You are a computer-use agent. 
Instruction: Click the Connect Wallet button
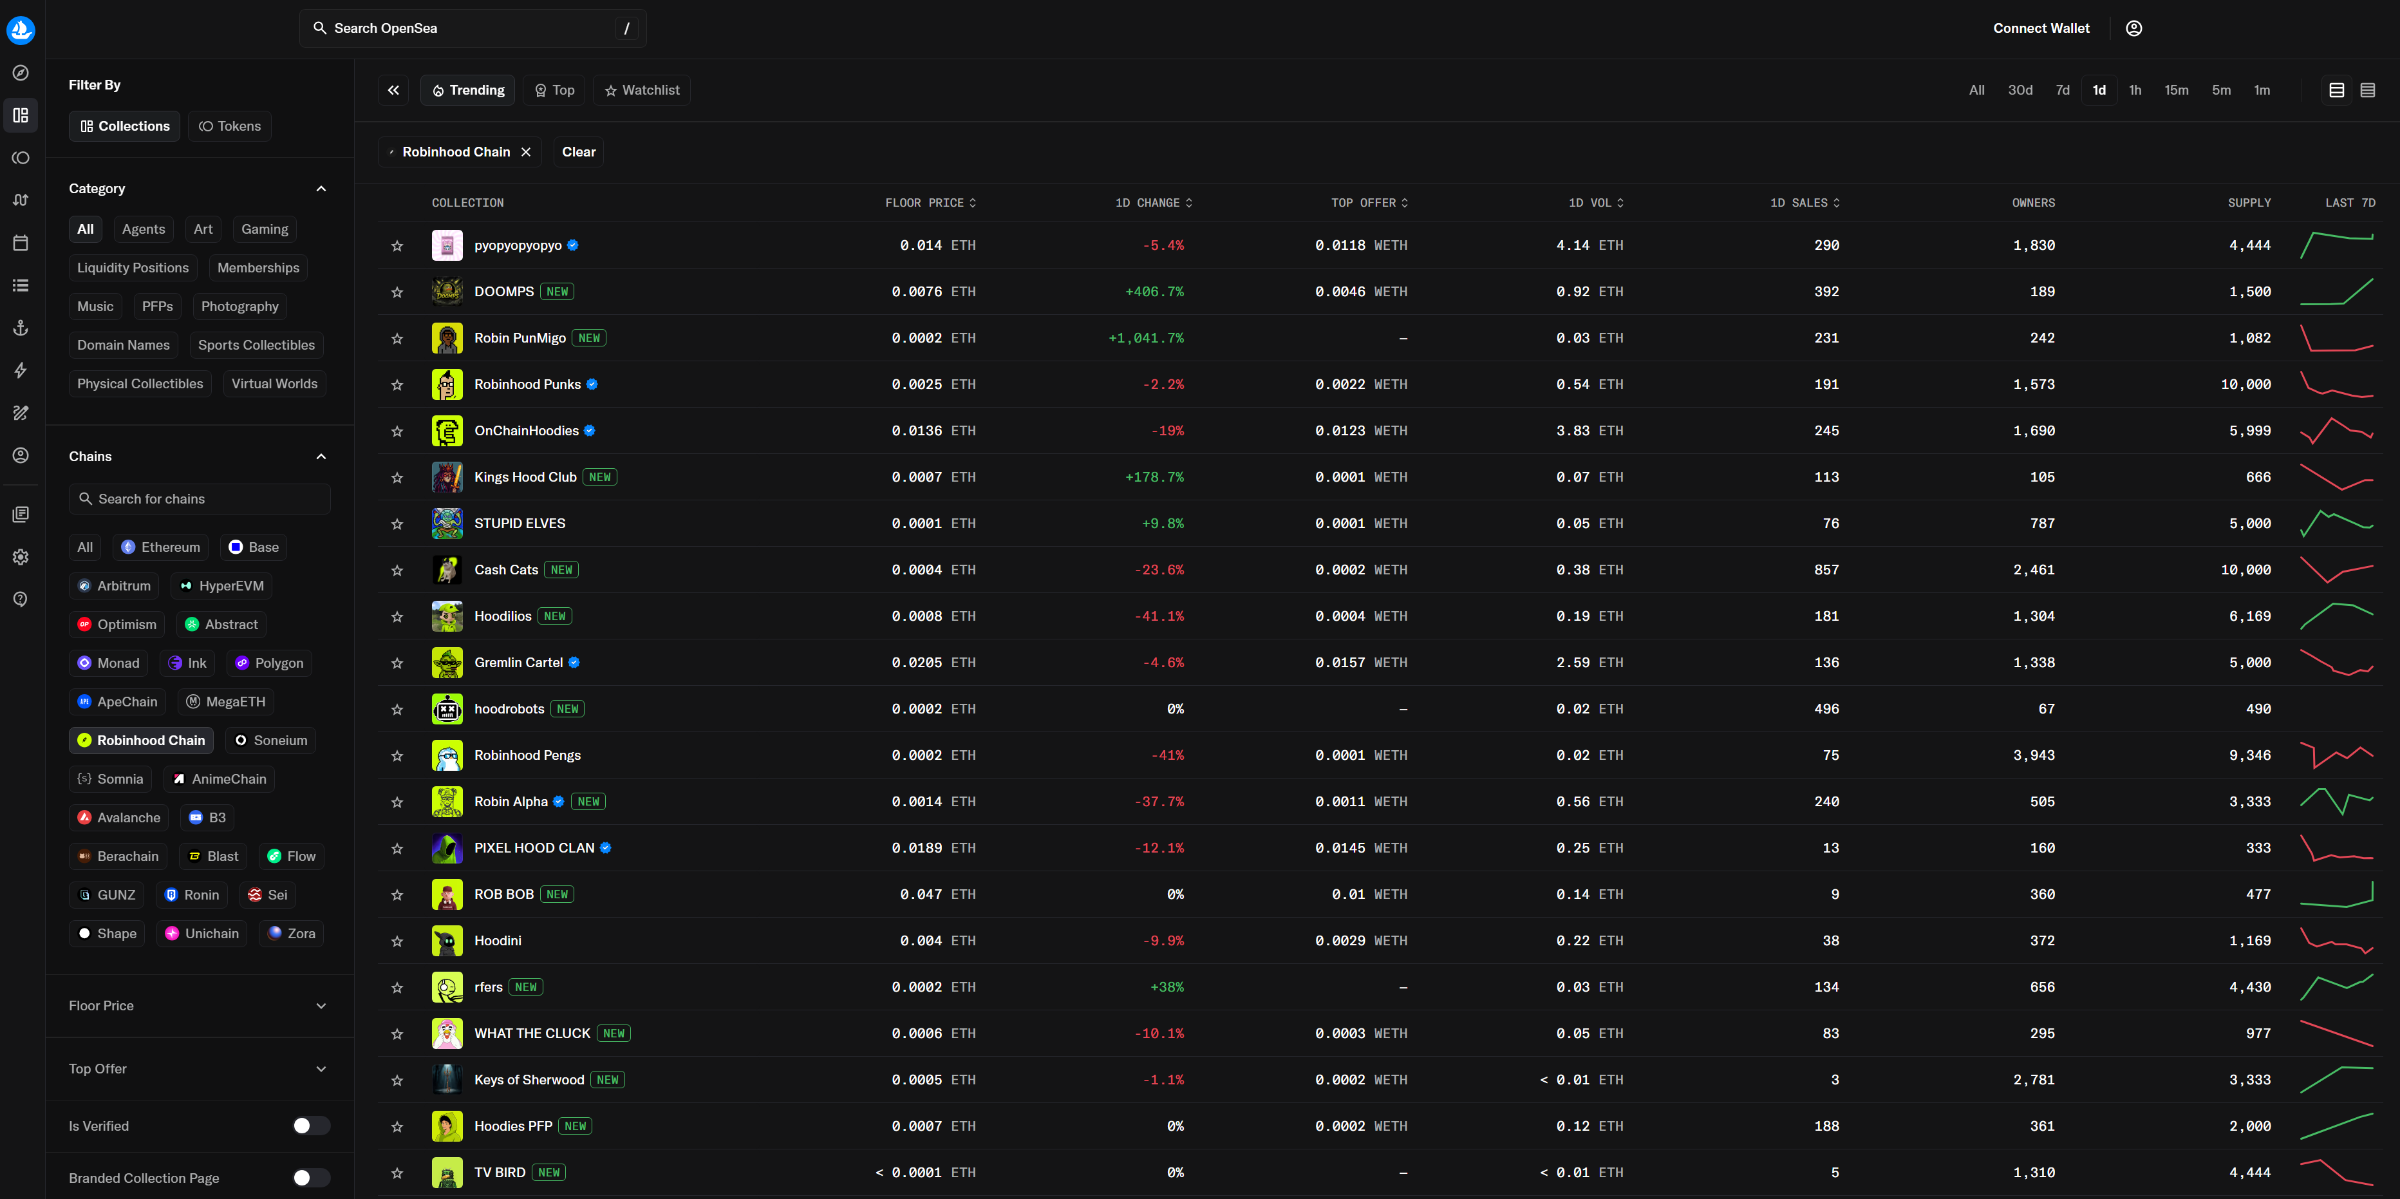coord(2041,28)
